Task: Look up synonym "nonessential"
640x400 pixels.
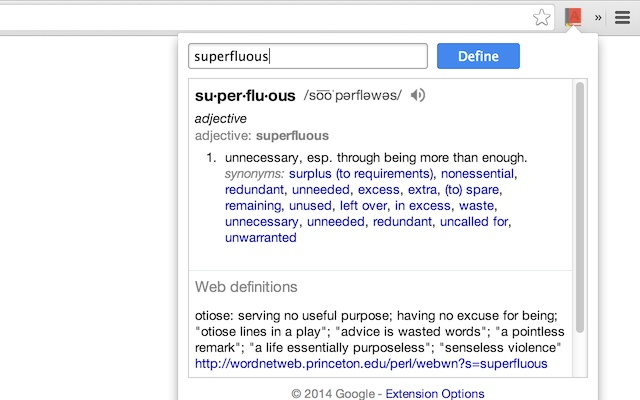Action: pyautogui.click(x=477, y=173)
